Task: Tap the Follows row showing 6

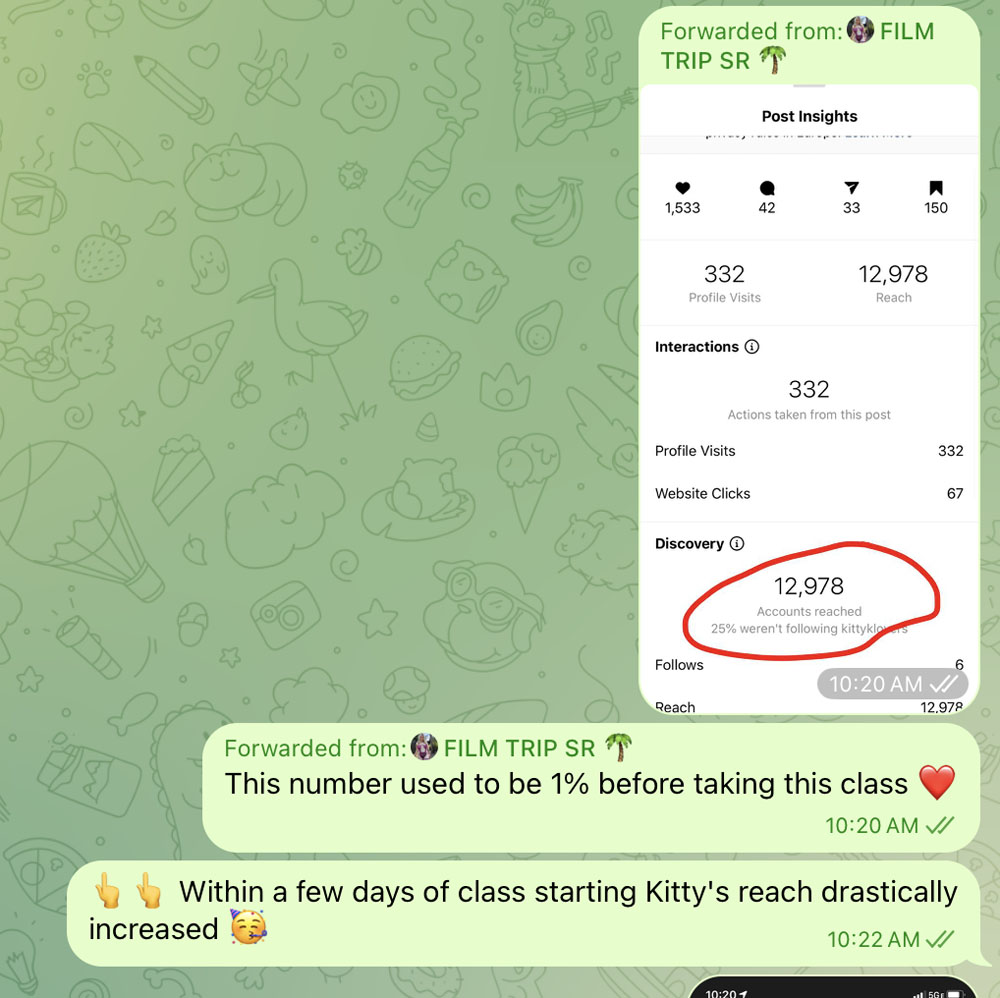Action: (x=809, y=664)
